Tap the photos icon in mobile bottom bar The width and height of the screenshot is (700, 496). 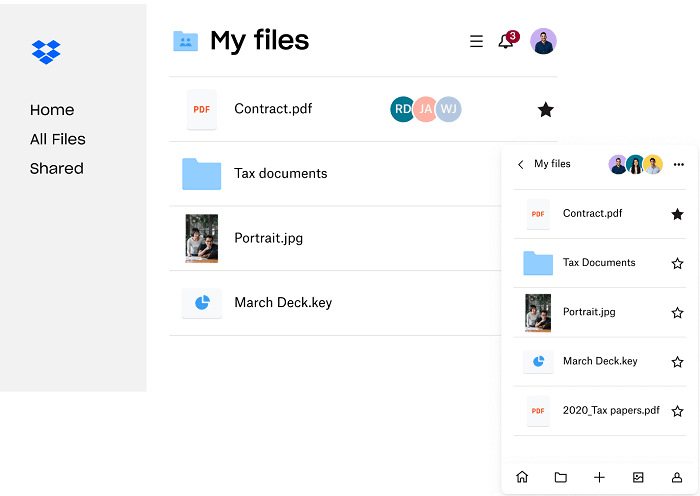[638, 477]
